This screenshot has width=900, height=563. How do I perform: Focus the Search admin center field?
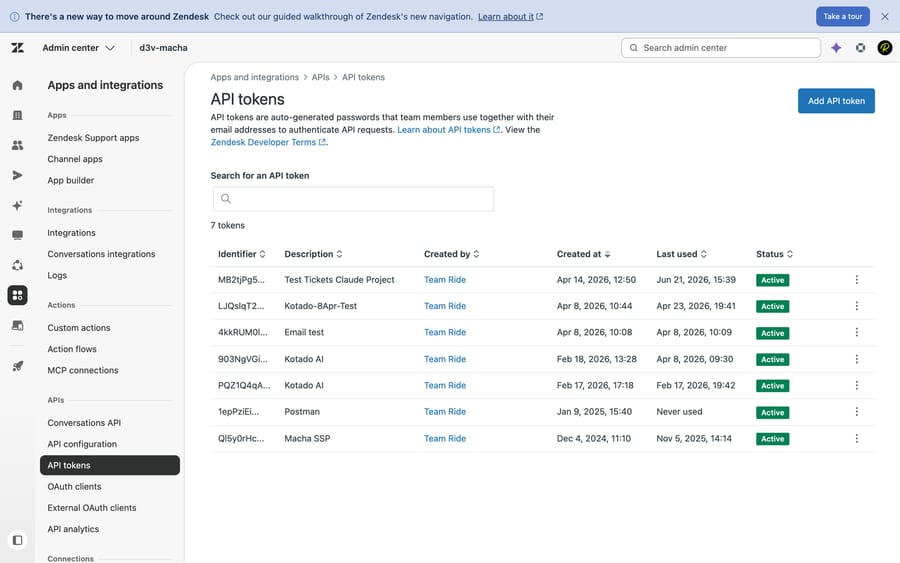(721, 48)
